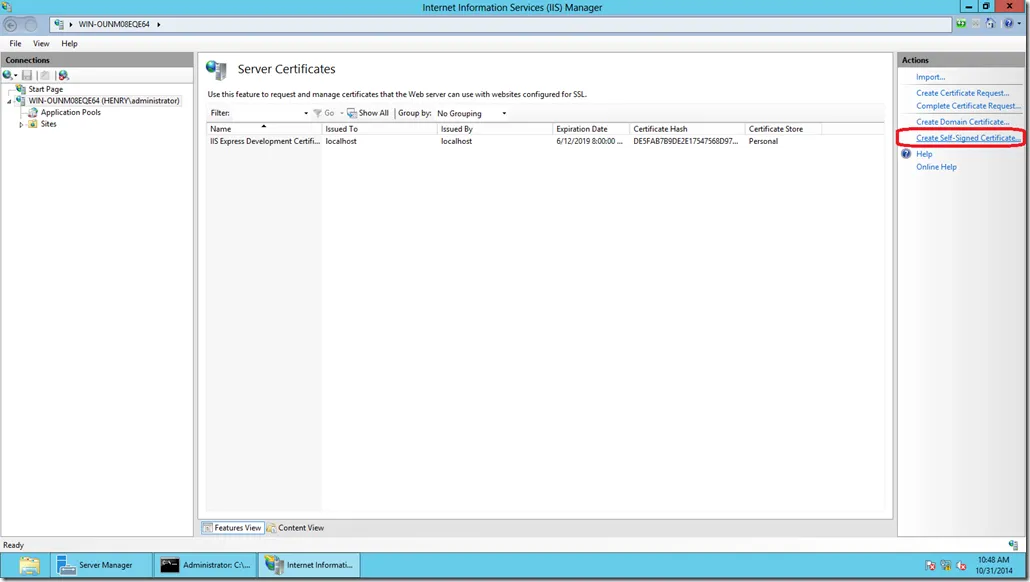Click Create Domain Certificate... link
Image resolution: width=1030 pixels, height=582 pixels.
pyautogui.click(x=962, y=122)
